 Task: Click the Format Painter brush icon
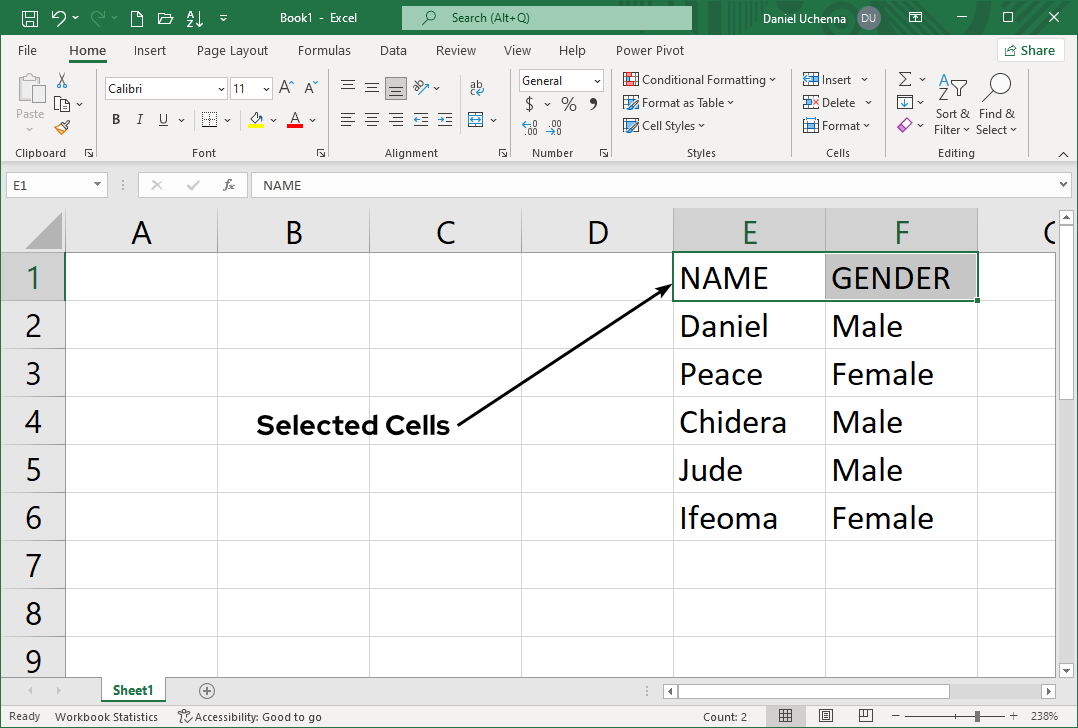click(62, 127)
